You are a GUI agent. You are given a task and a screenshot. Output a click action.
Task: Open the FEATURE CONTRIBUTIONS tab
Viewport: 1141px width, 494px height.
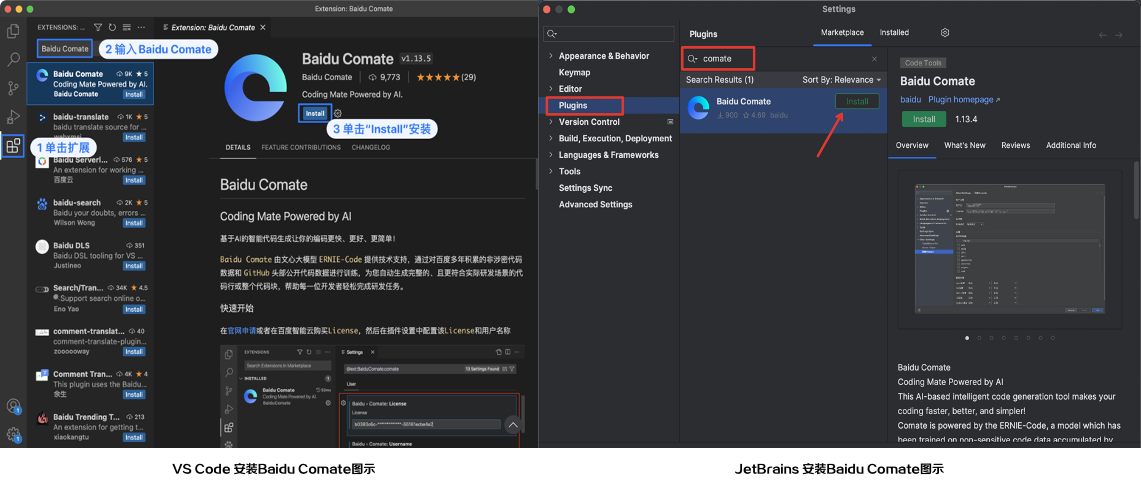[301, 148]
